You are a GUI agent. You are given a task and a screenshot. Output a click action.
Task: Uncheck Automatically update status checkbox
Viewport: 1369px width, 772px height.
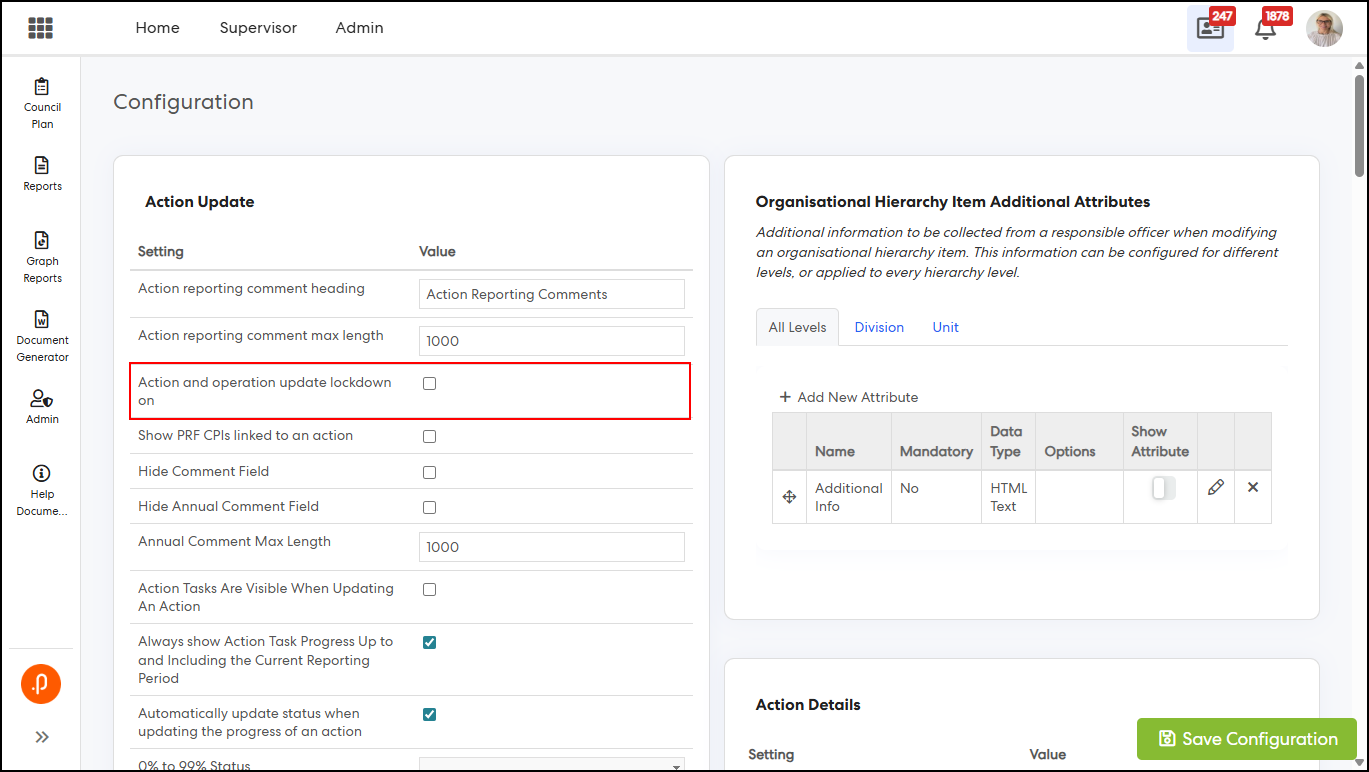(429, 714)
